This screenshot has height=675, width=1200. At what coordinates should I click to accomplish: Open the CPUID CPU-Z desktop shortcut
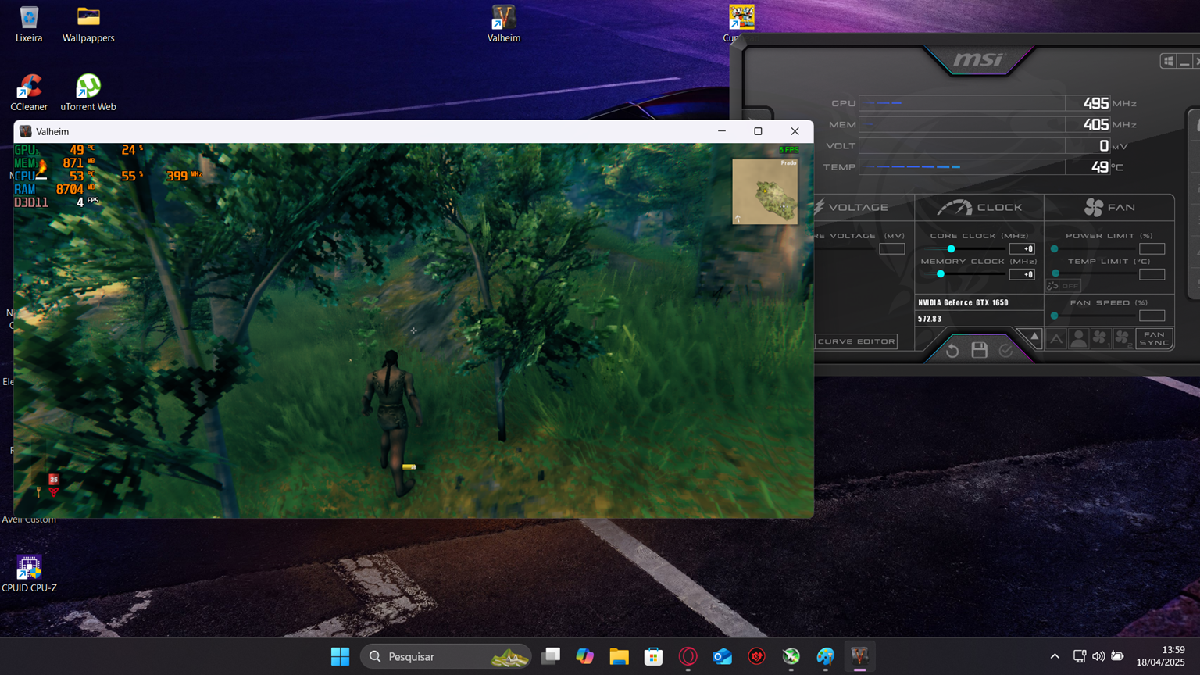(x=29, y=574)
